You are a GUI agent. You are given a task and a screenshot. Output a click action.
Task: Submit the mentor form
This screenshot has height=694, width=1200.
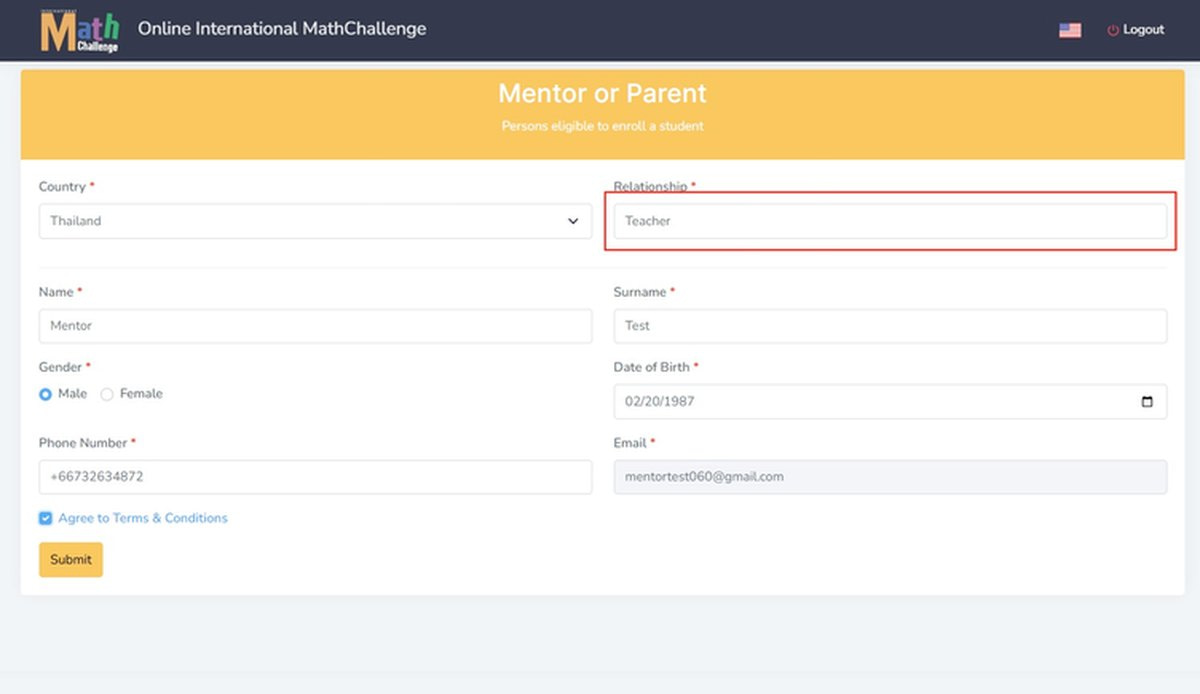71,560
